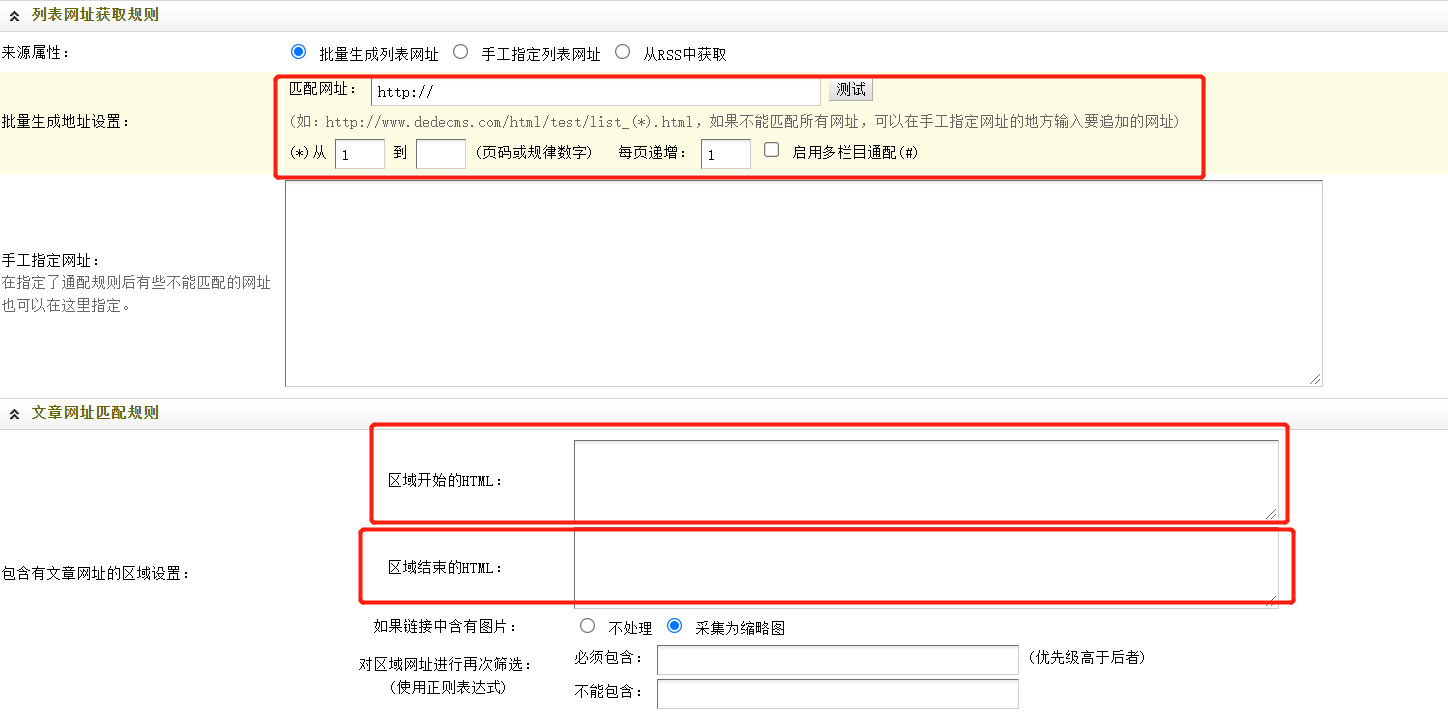
Task: Click the 如果链接中含有图片： label
Action: 446,626
